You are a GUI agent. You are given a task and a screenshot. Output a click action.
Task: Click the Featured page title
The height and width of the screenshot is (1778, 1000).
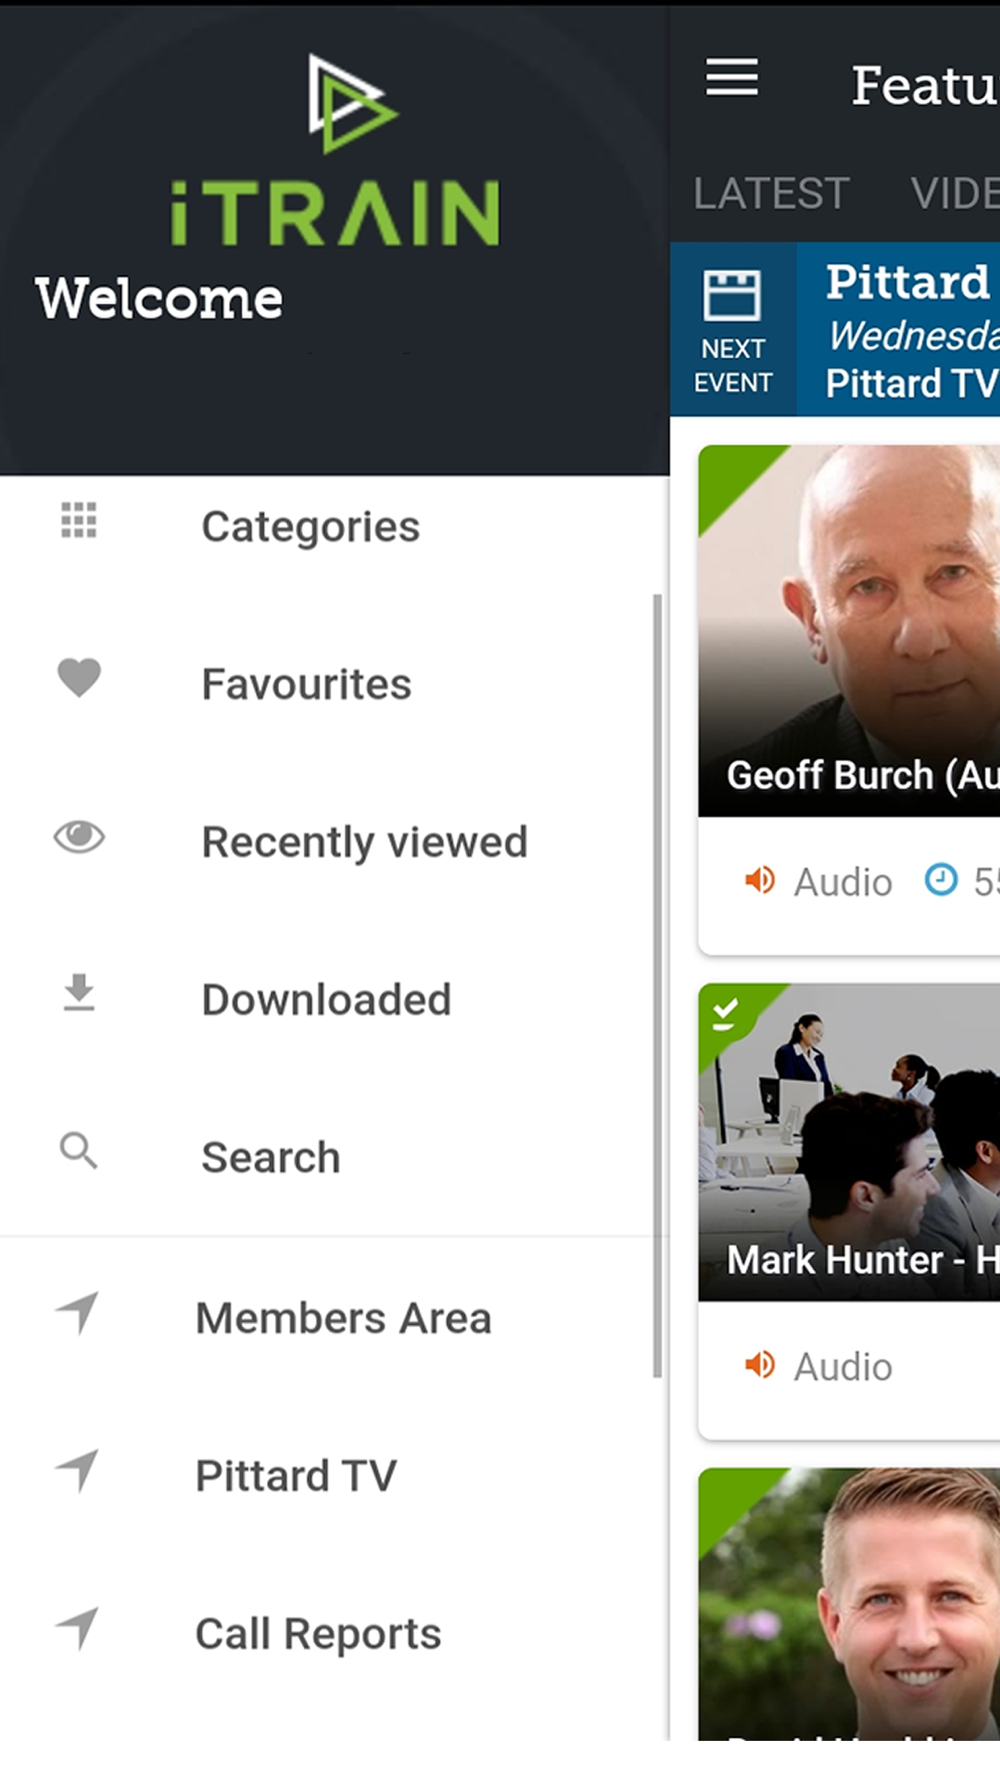[925, 85]
